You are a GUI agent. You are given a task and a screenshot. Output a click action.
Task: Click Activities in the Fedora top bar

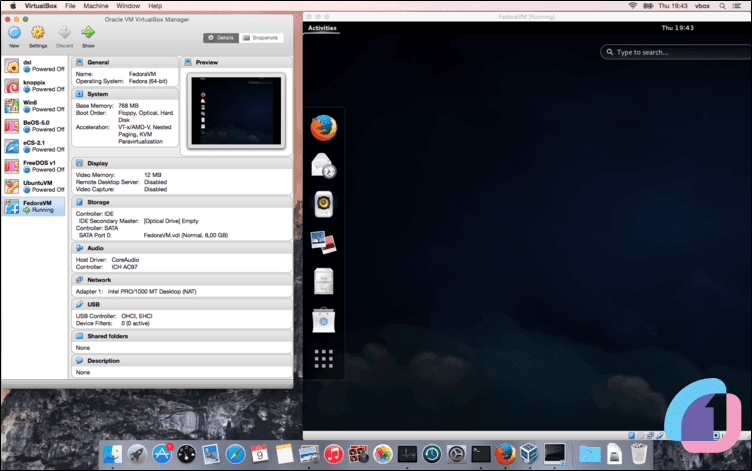click(x=322, y=28)
